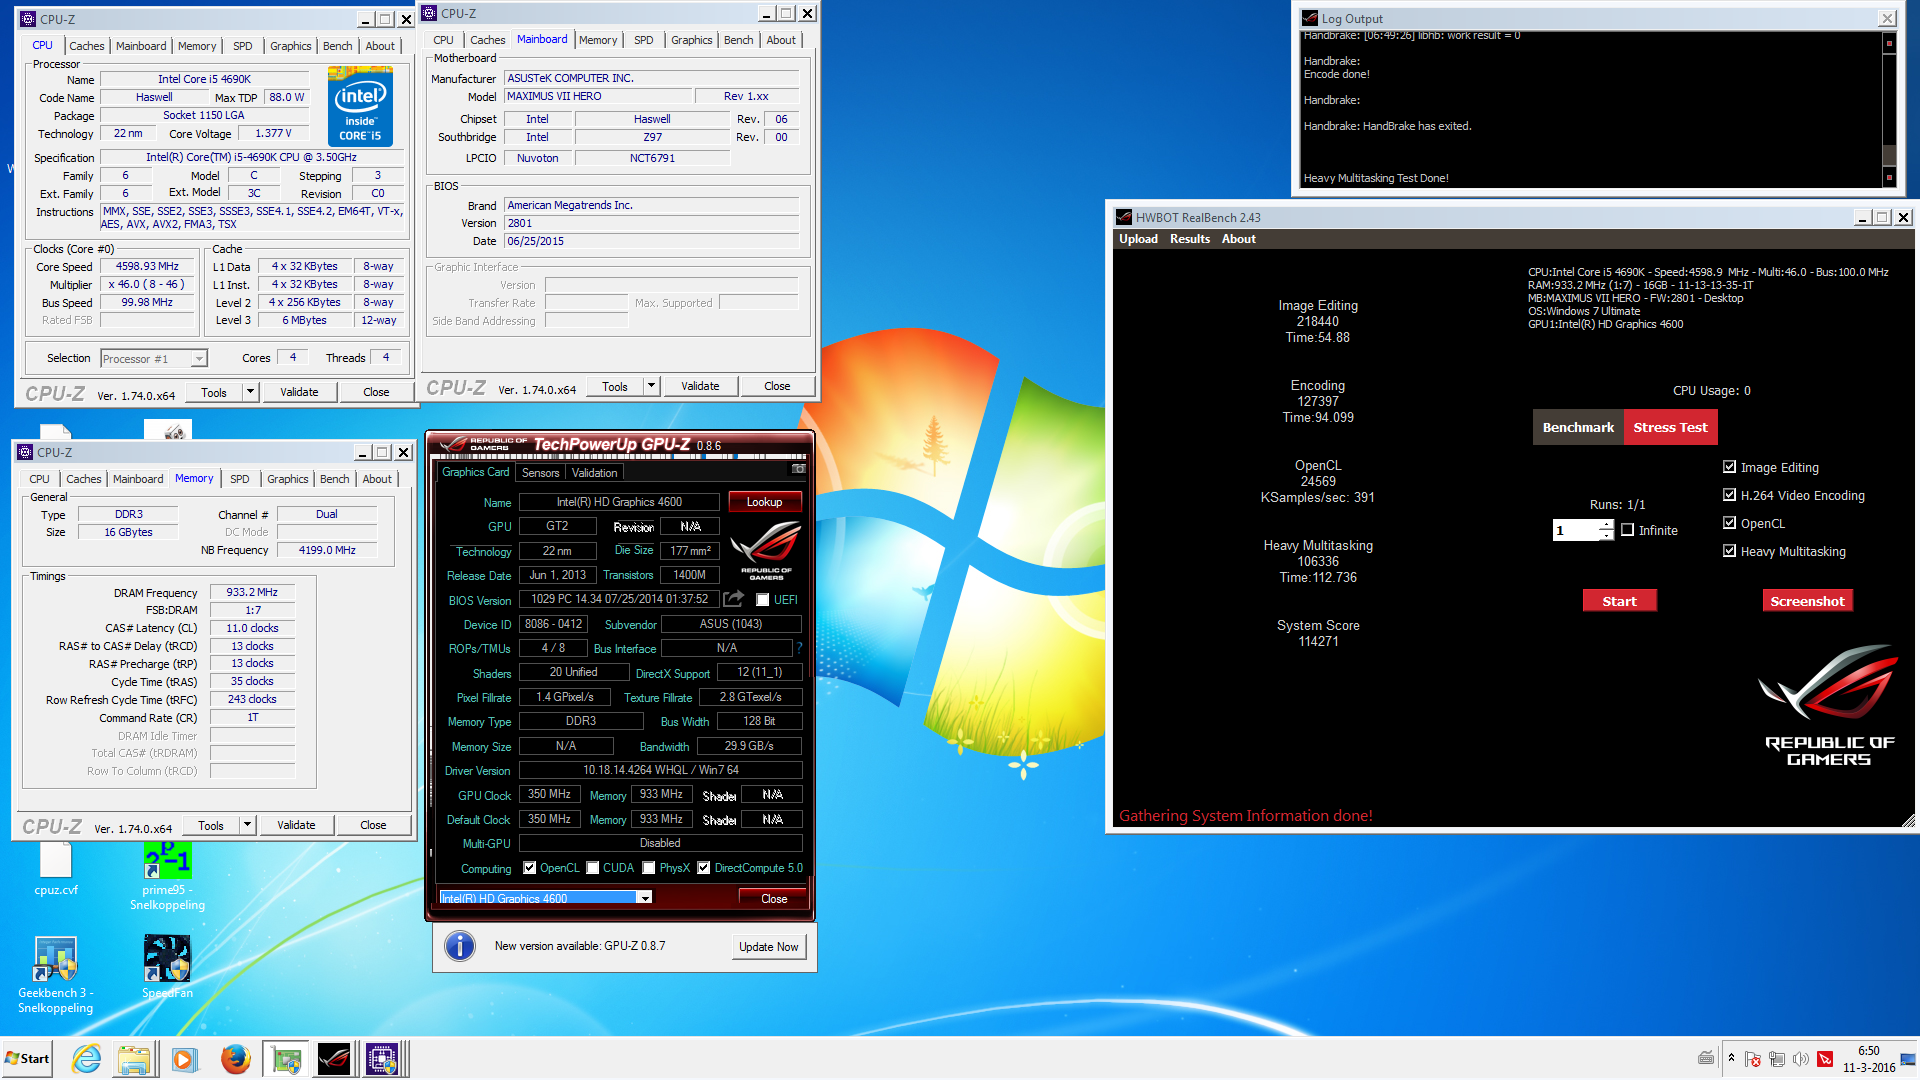Click the taskbar clock showing 6:50
This screenshot has height=1080, width=1920.
click(1869, 1059)
